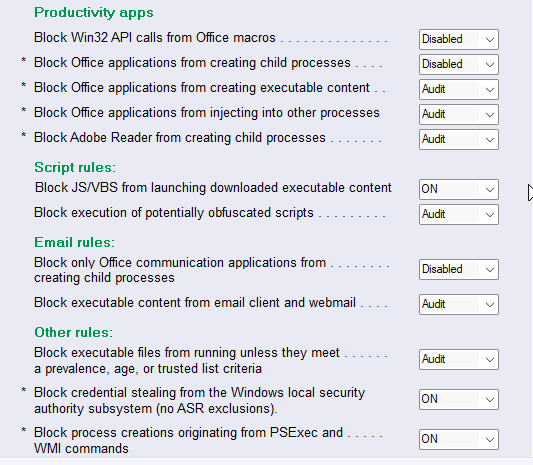Open dropdown for Office apps creating child processes
533x465 pixels.
click(x=459, y=64)
